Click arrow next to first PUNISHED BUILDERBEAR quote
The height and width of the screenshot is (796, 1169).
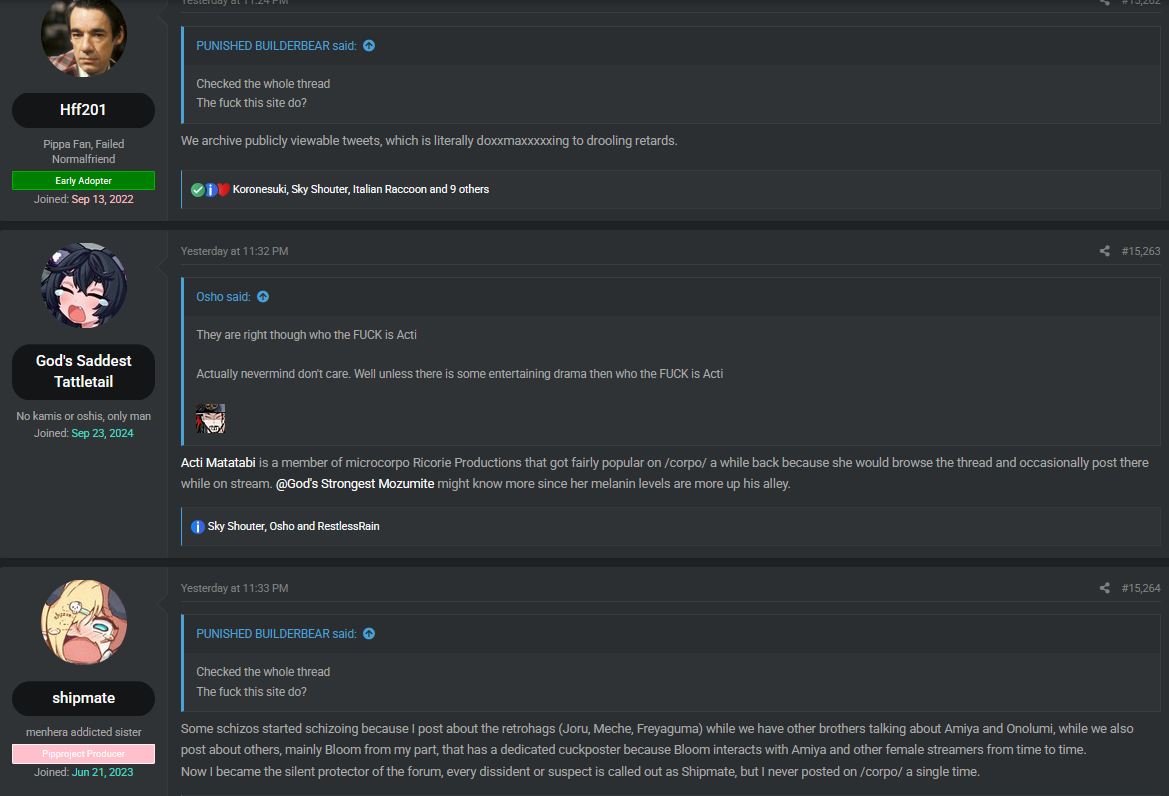(x=369, y=46)
